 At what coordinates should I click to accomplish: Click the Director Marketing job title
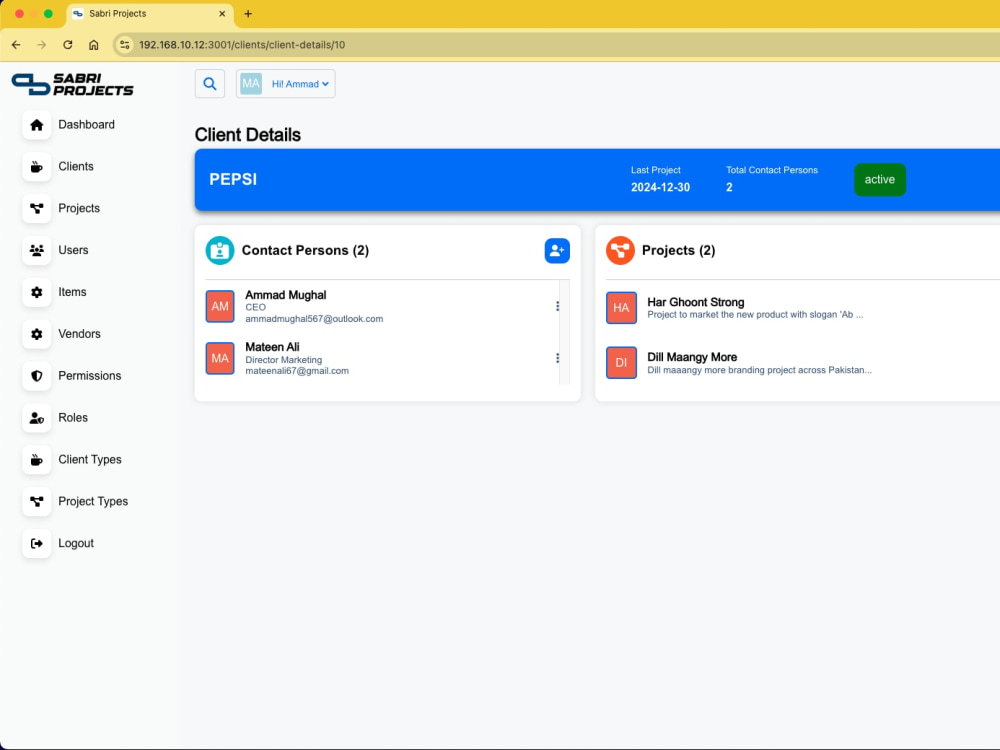pos(283,360)
